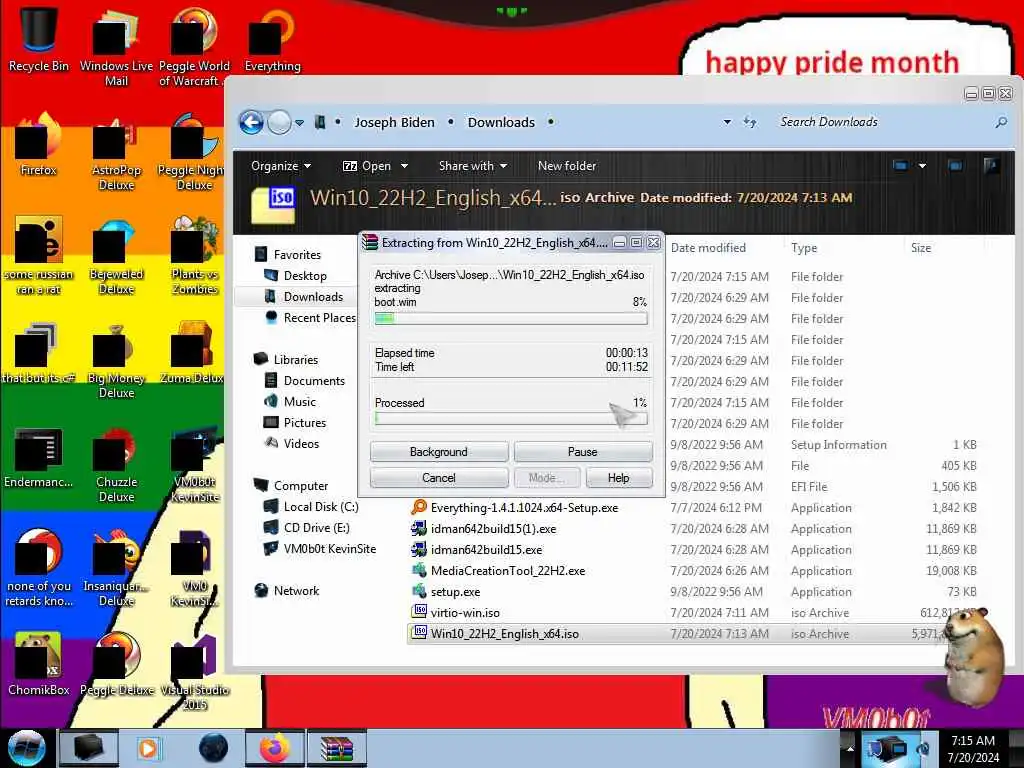Send WinRAR extraction to Background

(x=439, y=452)
